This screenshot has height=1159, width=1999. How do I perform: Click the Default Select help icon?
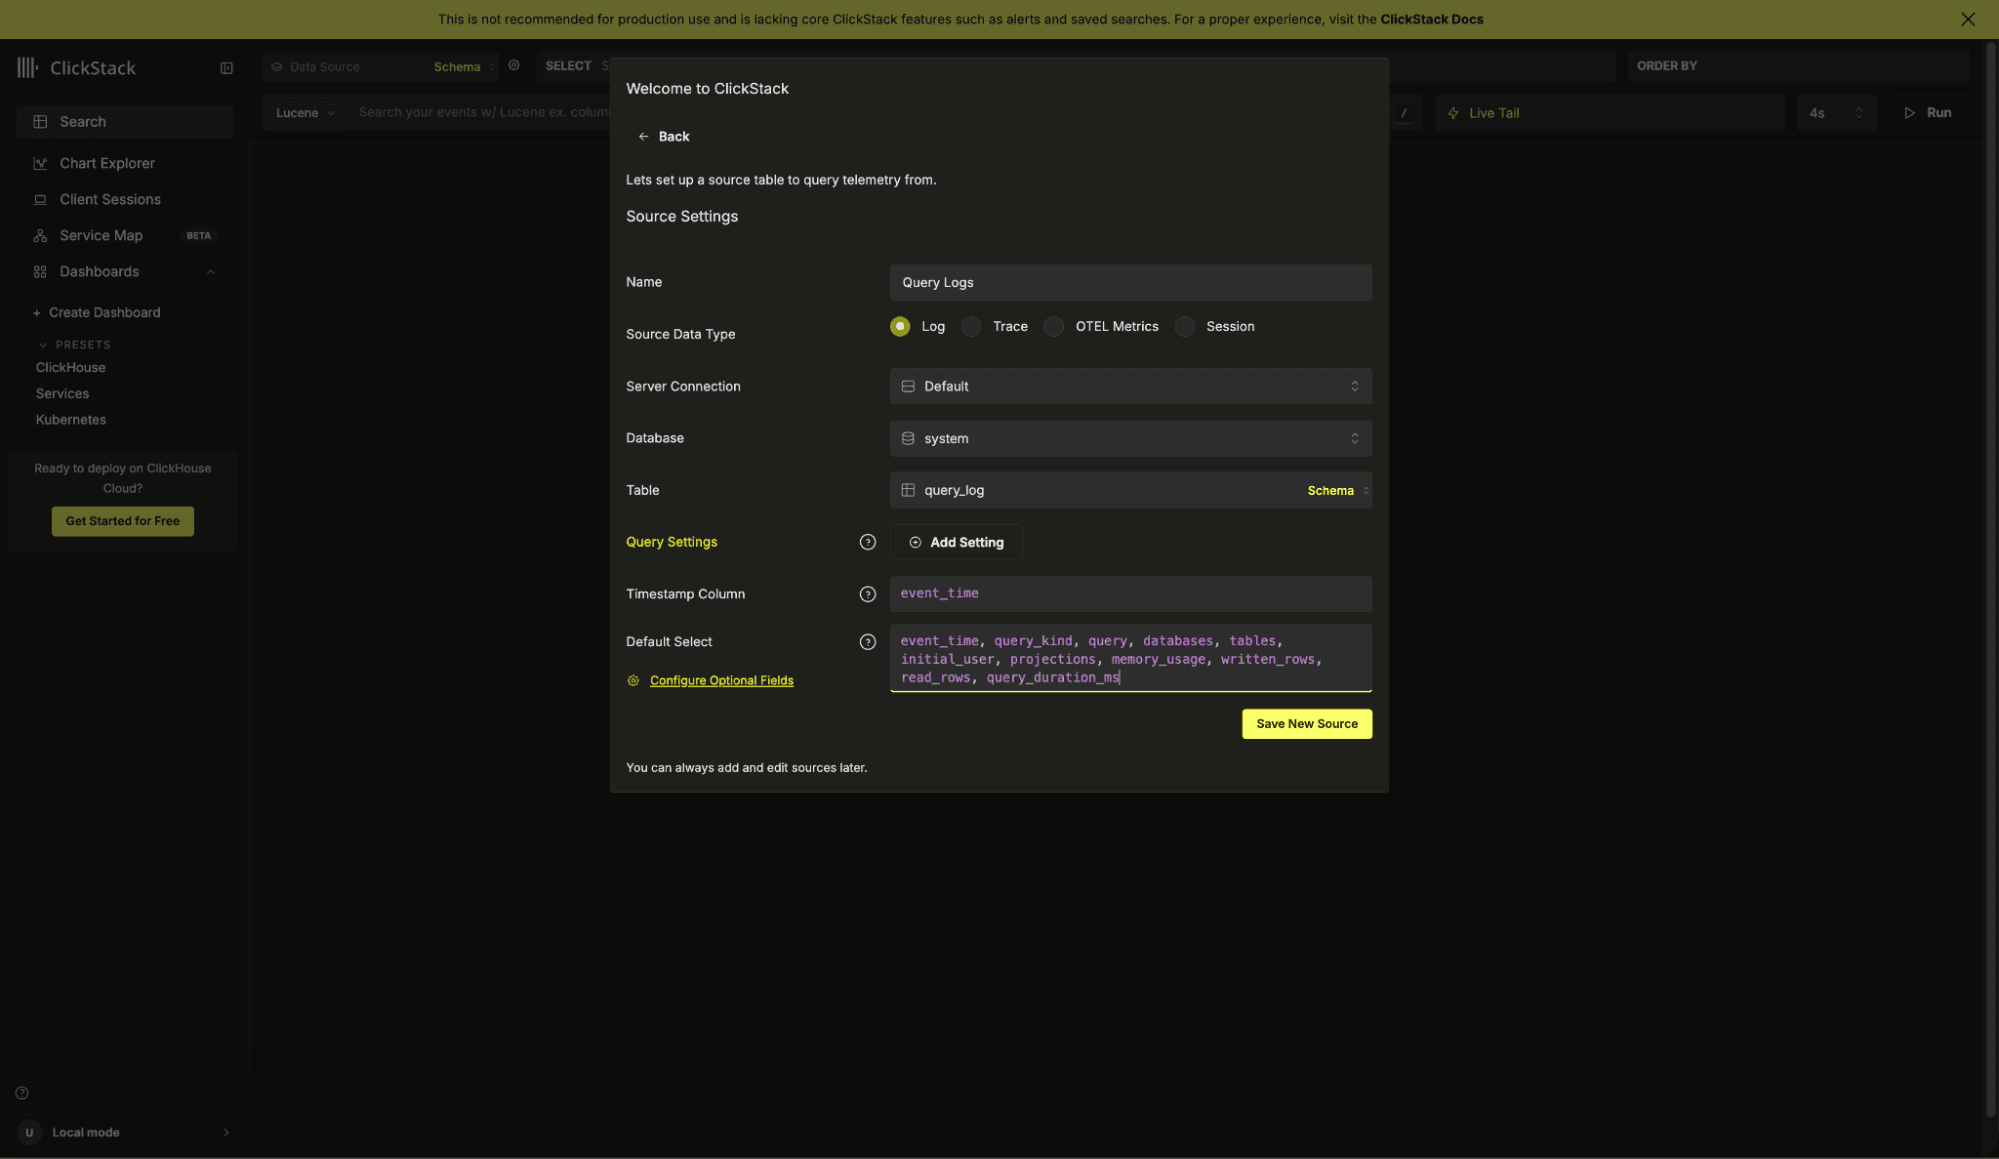click(867, 642)
